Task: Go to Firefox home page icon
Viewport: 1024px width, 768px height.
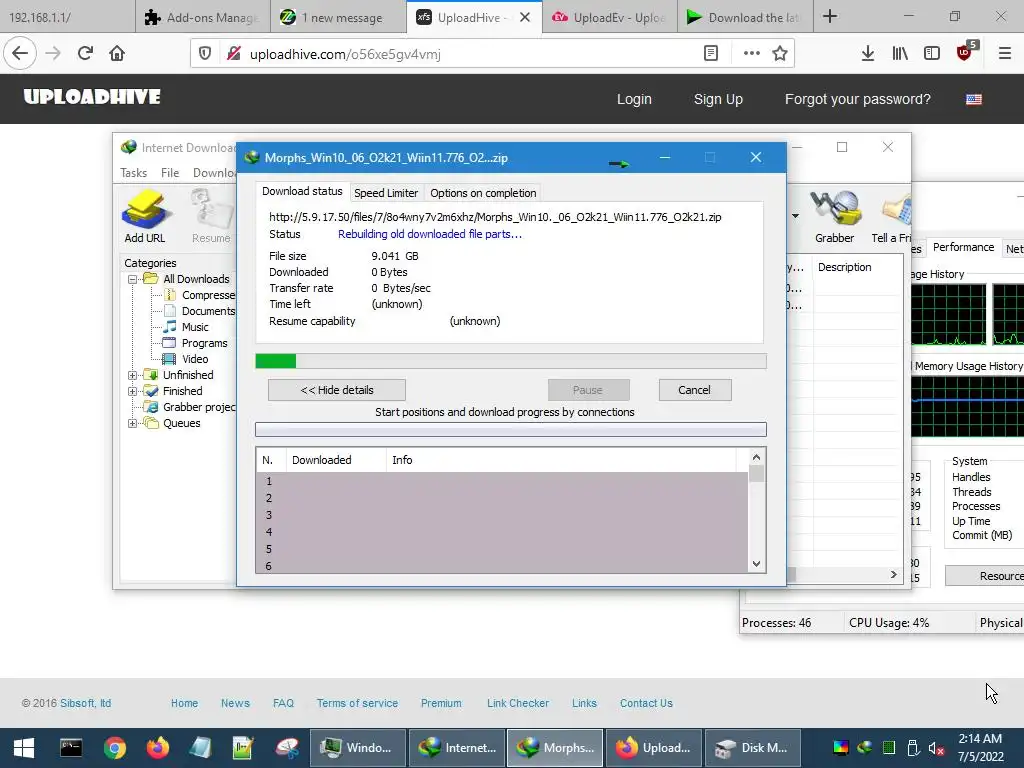Action: 117,54
